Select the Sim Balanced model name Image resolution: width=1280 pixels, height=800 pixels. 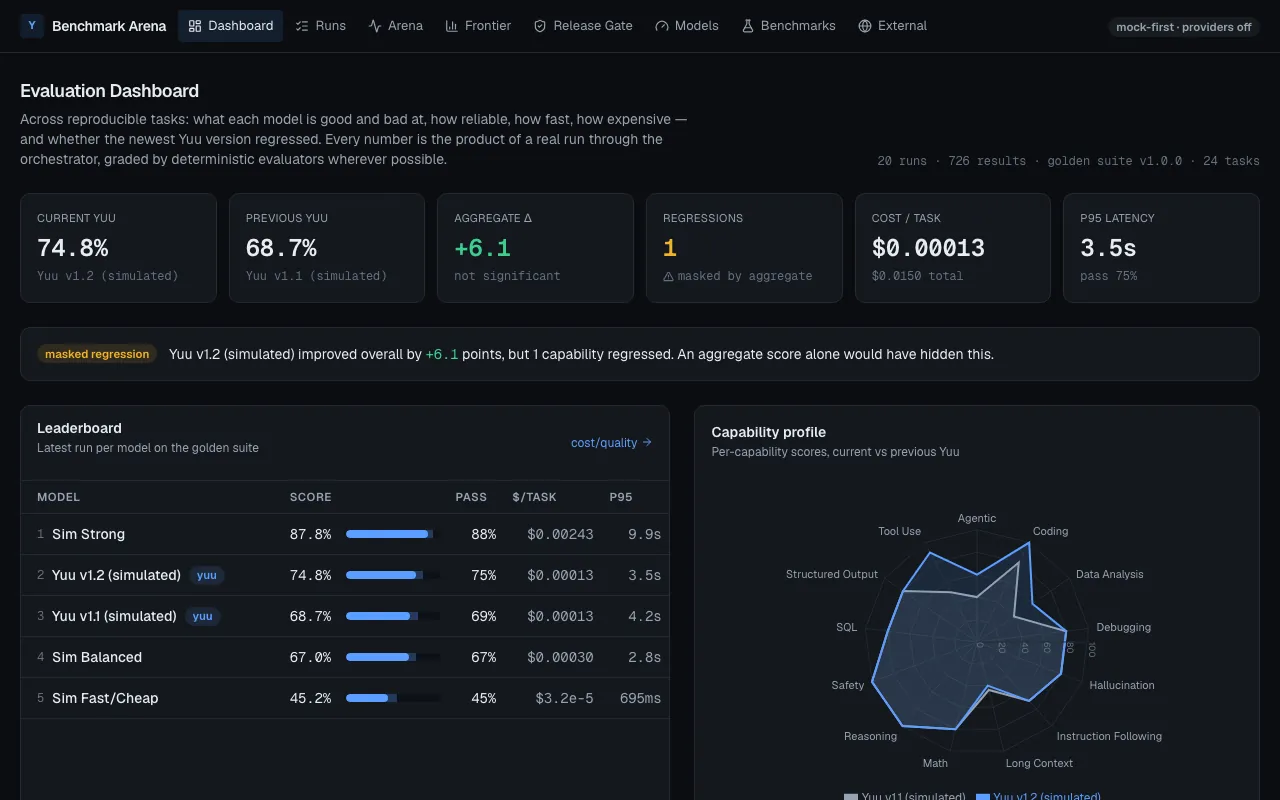97,657
